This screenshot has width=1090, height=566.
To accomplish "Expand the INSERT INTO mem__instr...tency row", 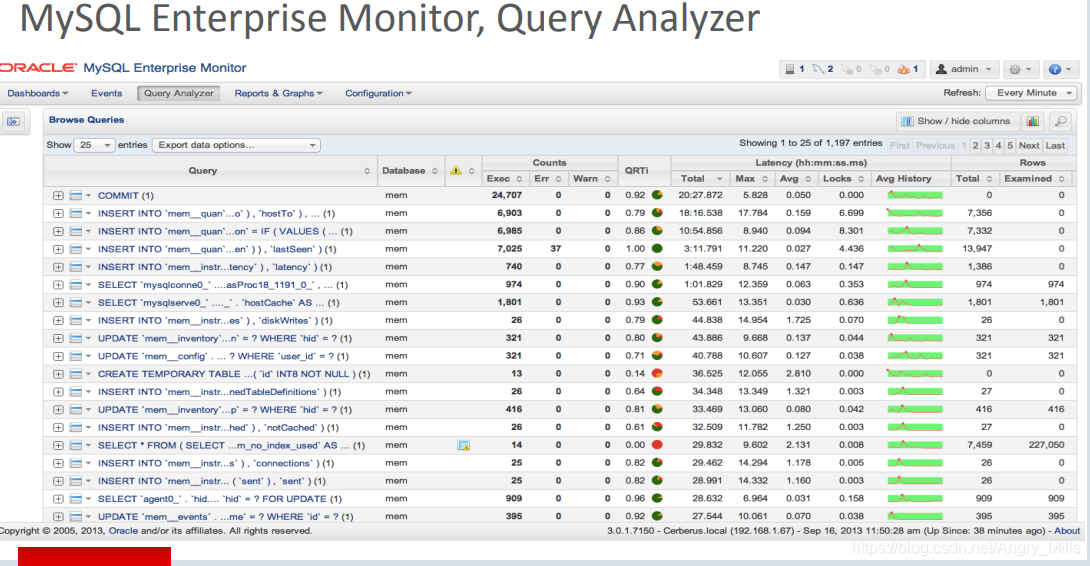I will (x=58, y=267).
